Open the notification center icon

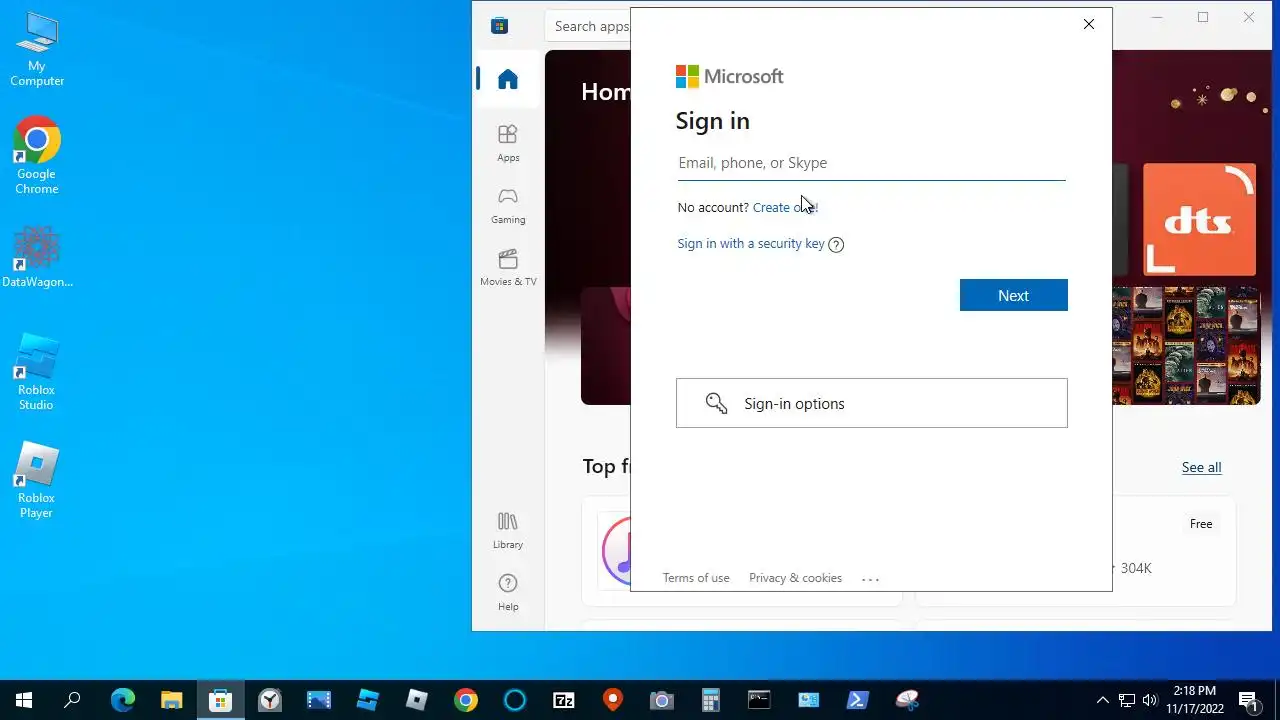point(1248,700)
